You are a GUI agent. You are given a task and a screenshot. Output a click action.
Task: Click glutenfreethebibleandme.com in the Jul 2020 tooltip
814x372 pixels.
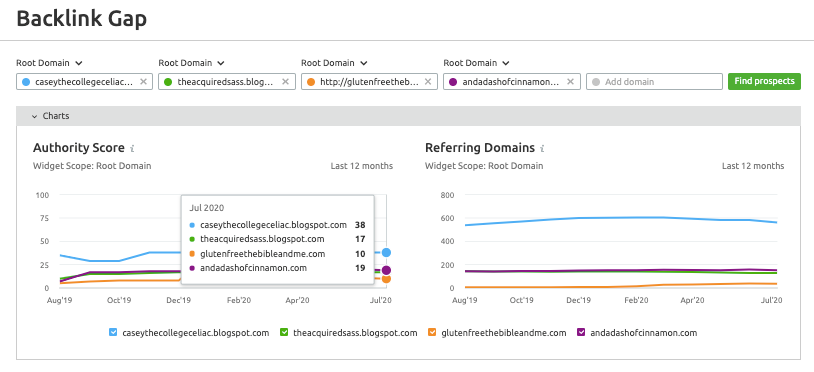pos(263,254)
